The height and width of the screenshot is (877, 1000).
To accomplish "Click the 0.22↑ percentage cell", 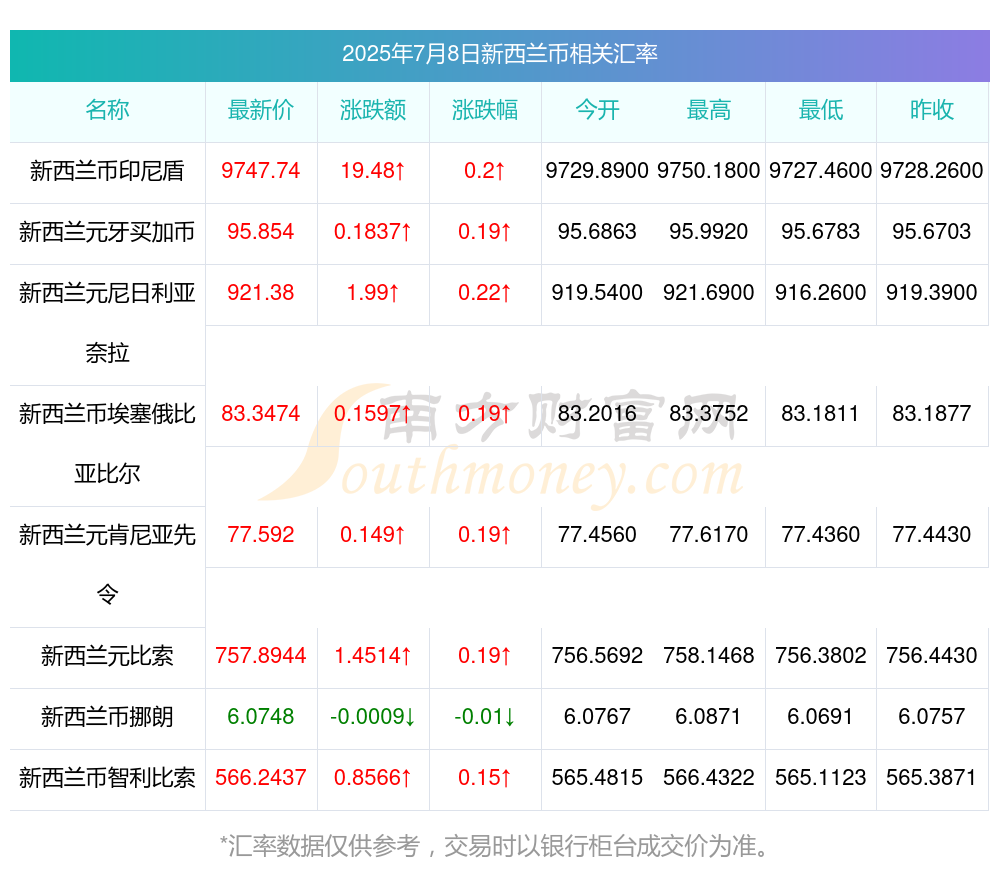I will pyautogui.click(x=485, y=292).
